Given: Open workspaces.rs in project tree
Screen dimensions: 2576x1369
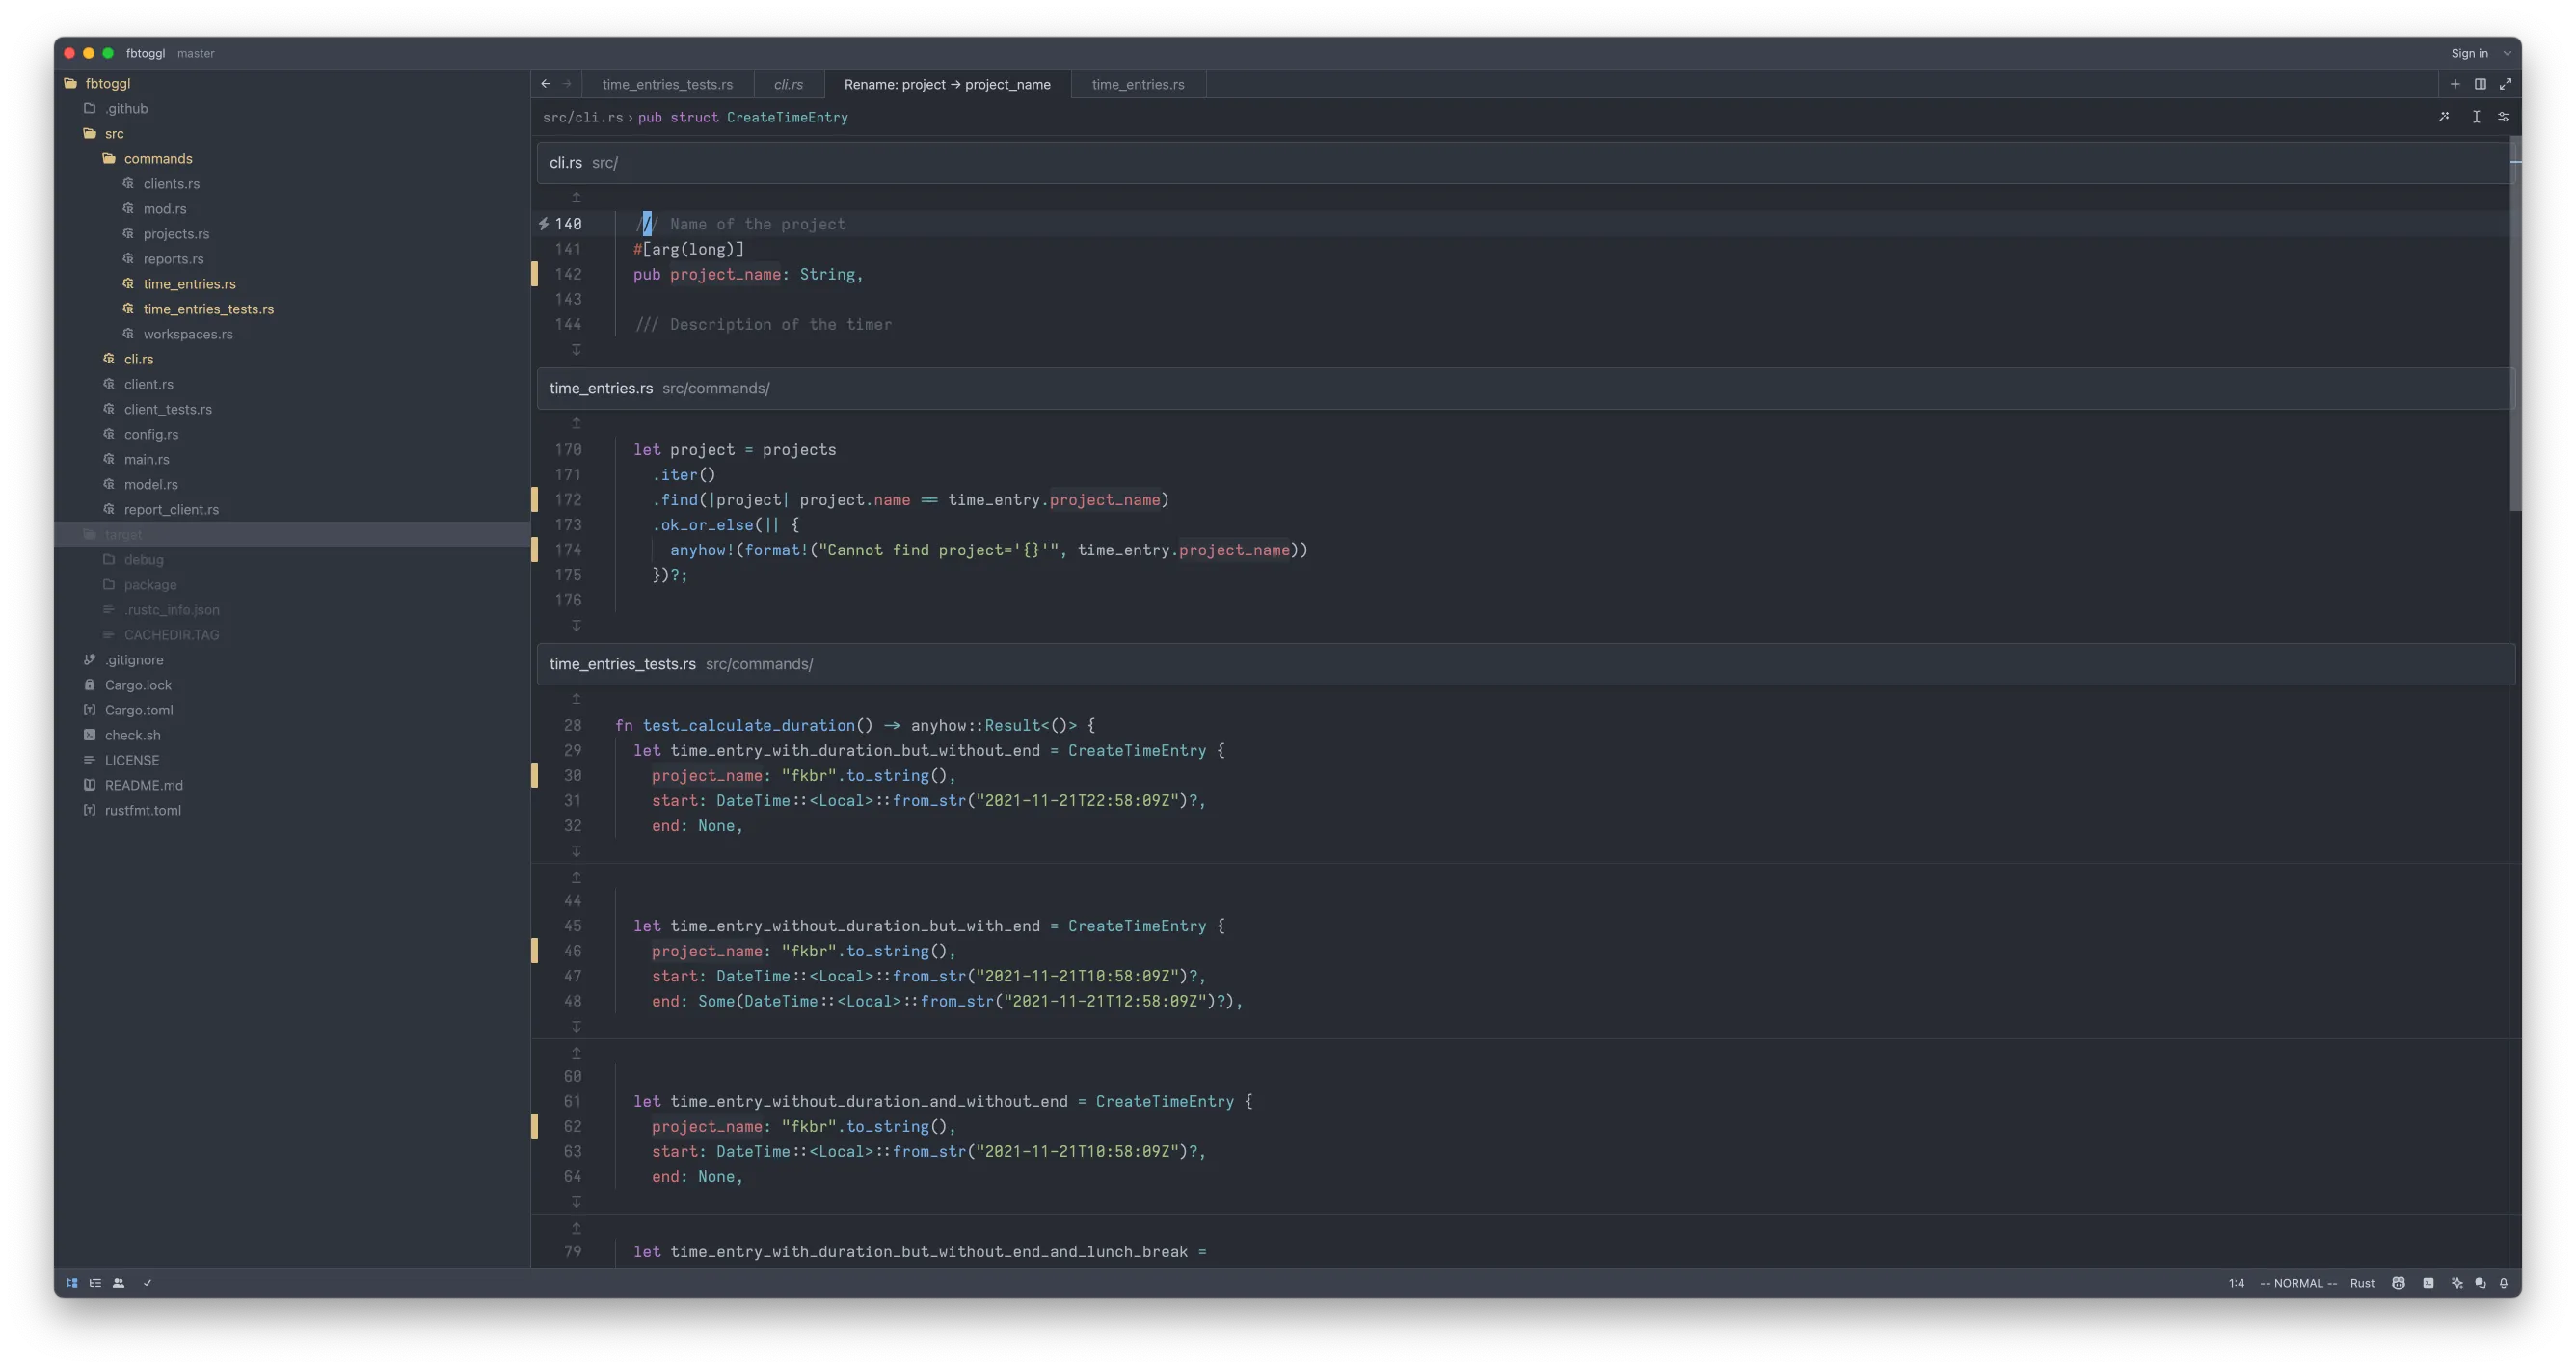Looking at the screenshot, I should (x=293, y=334).
